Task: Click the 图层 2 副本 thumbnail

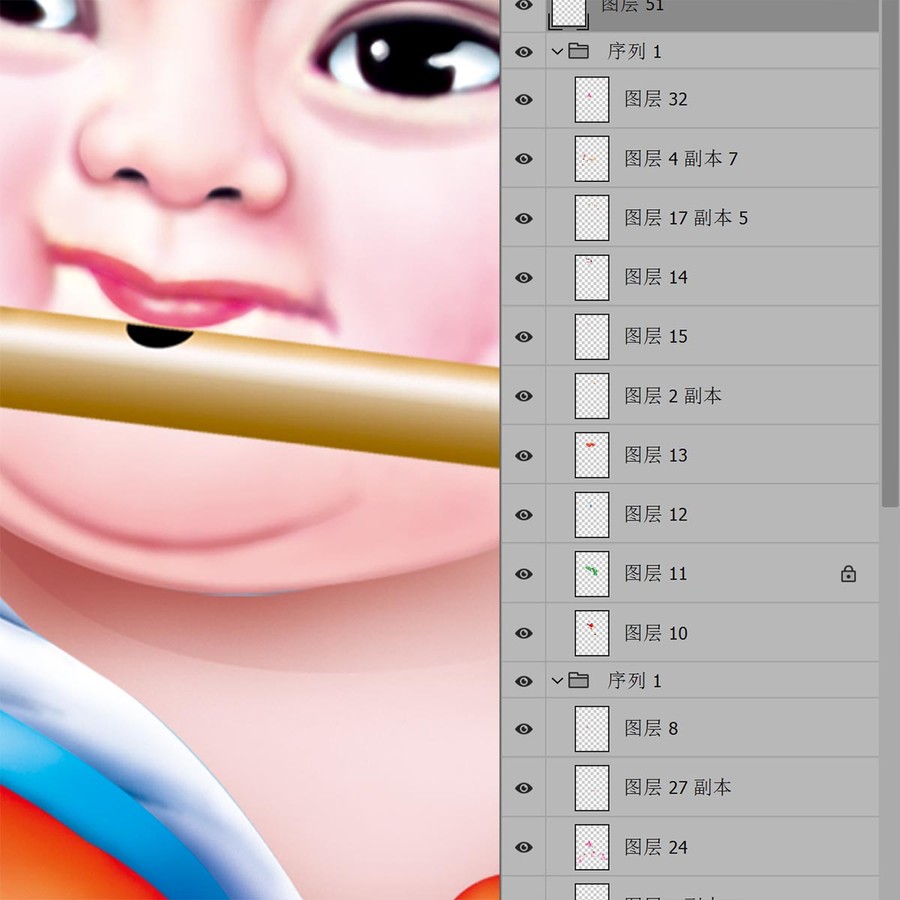Action: [x=592, y=396]
